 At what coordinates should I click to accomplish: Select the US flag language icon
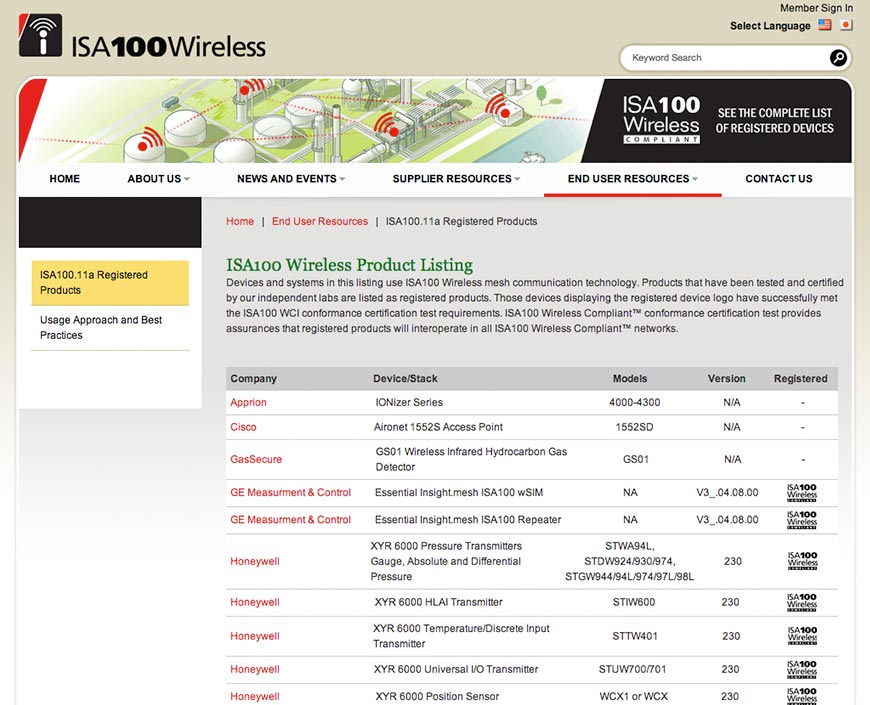click(825, 25)
